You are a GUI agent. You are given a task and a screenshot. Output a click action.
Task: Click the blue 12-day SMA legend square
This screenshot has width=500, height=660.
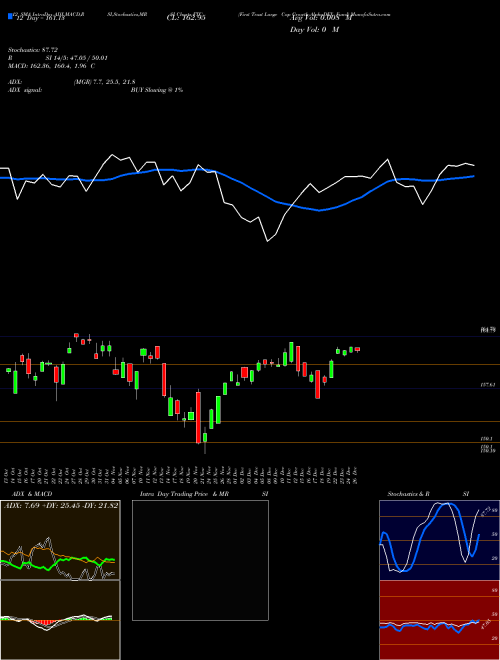[10, 18]
